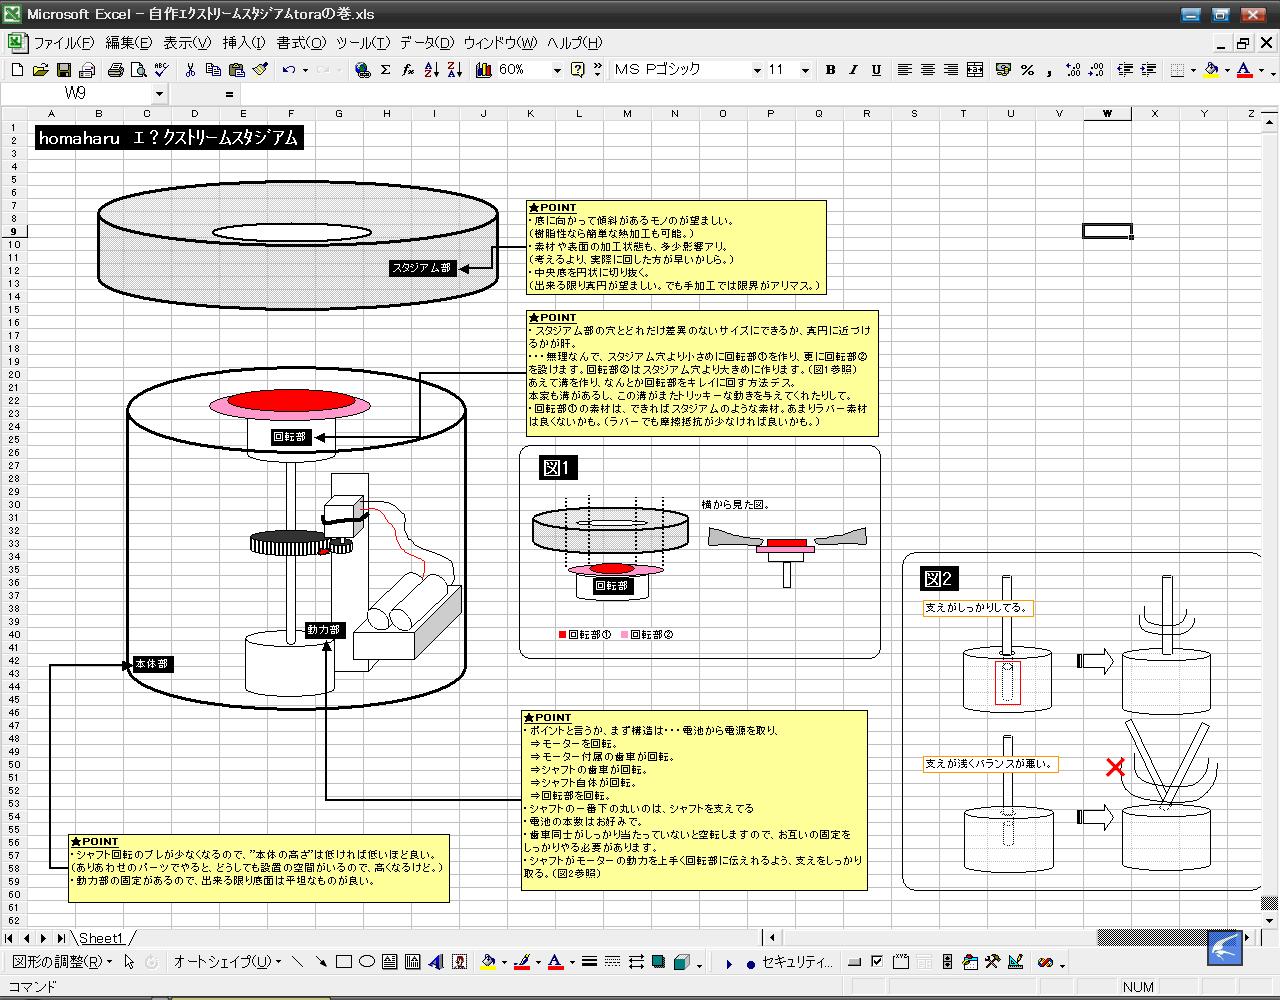Toggle bold formatting
The height and width of the screenshot is (1000, 1280).
[830, 70]
